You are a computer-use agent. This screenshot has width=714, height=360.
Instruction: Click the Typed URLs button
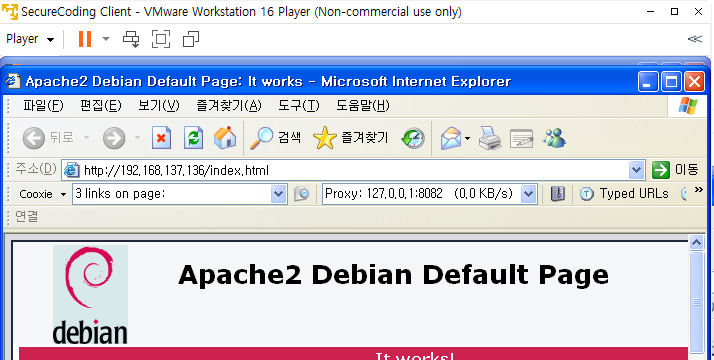pos(624,194)
